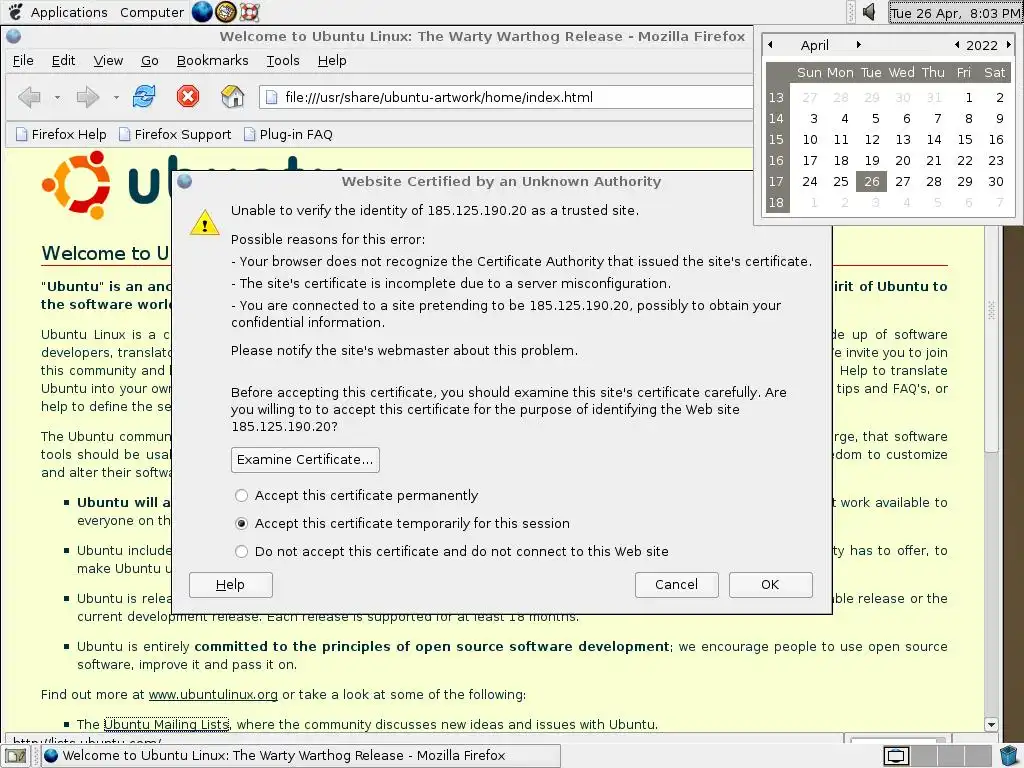This screenshot has width=1024, height=768.
Task: Click the page scrollbar down arrow
Action: point(991,724)
